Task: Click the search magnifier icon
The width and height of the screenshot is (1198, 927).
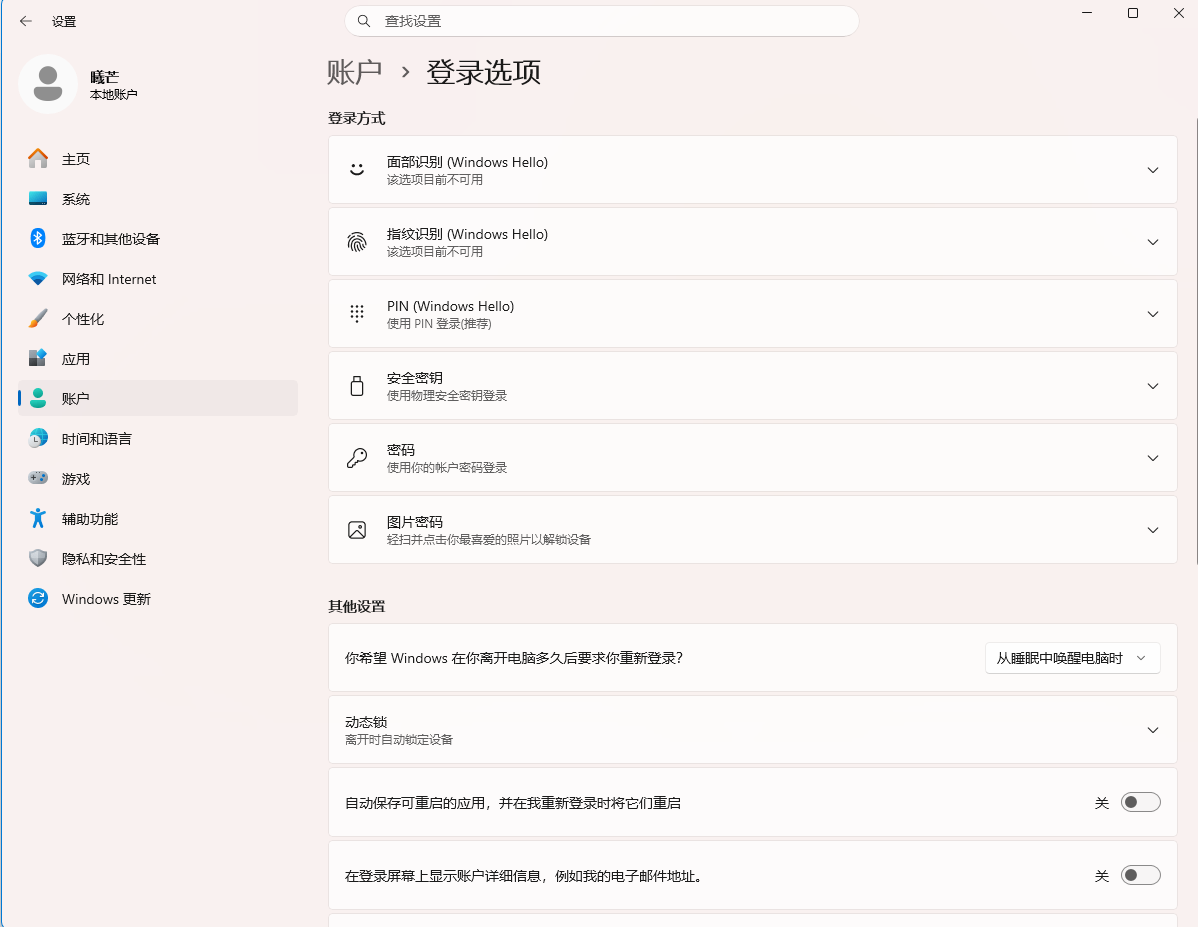Action: (364, 21)
